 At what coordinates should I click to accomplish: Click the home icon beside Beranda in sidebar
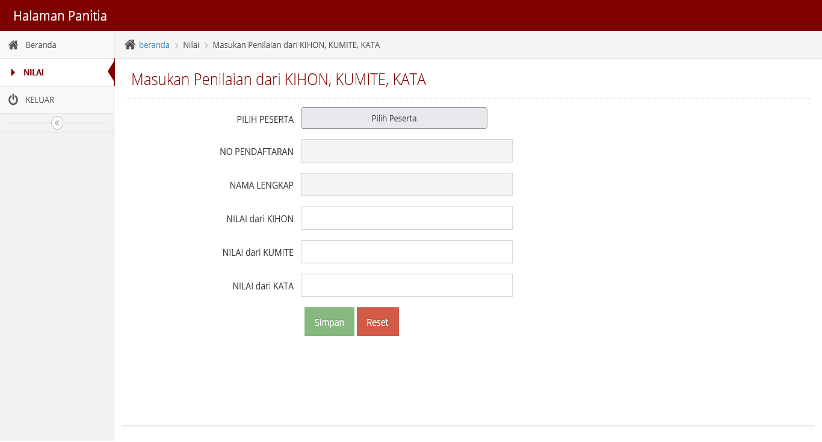coord(14,45)
